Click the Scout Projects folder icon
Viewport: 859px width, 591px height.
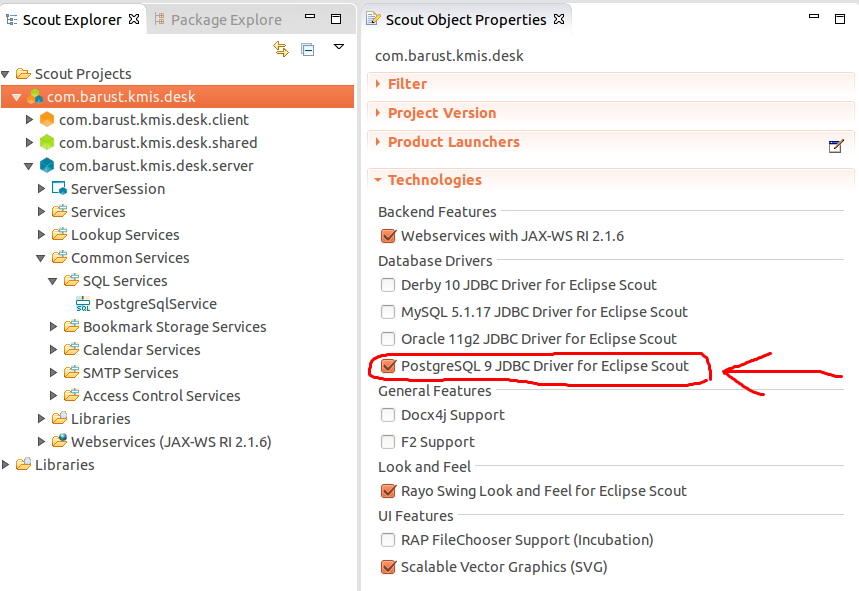(23, 73)
